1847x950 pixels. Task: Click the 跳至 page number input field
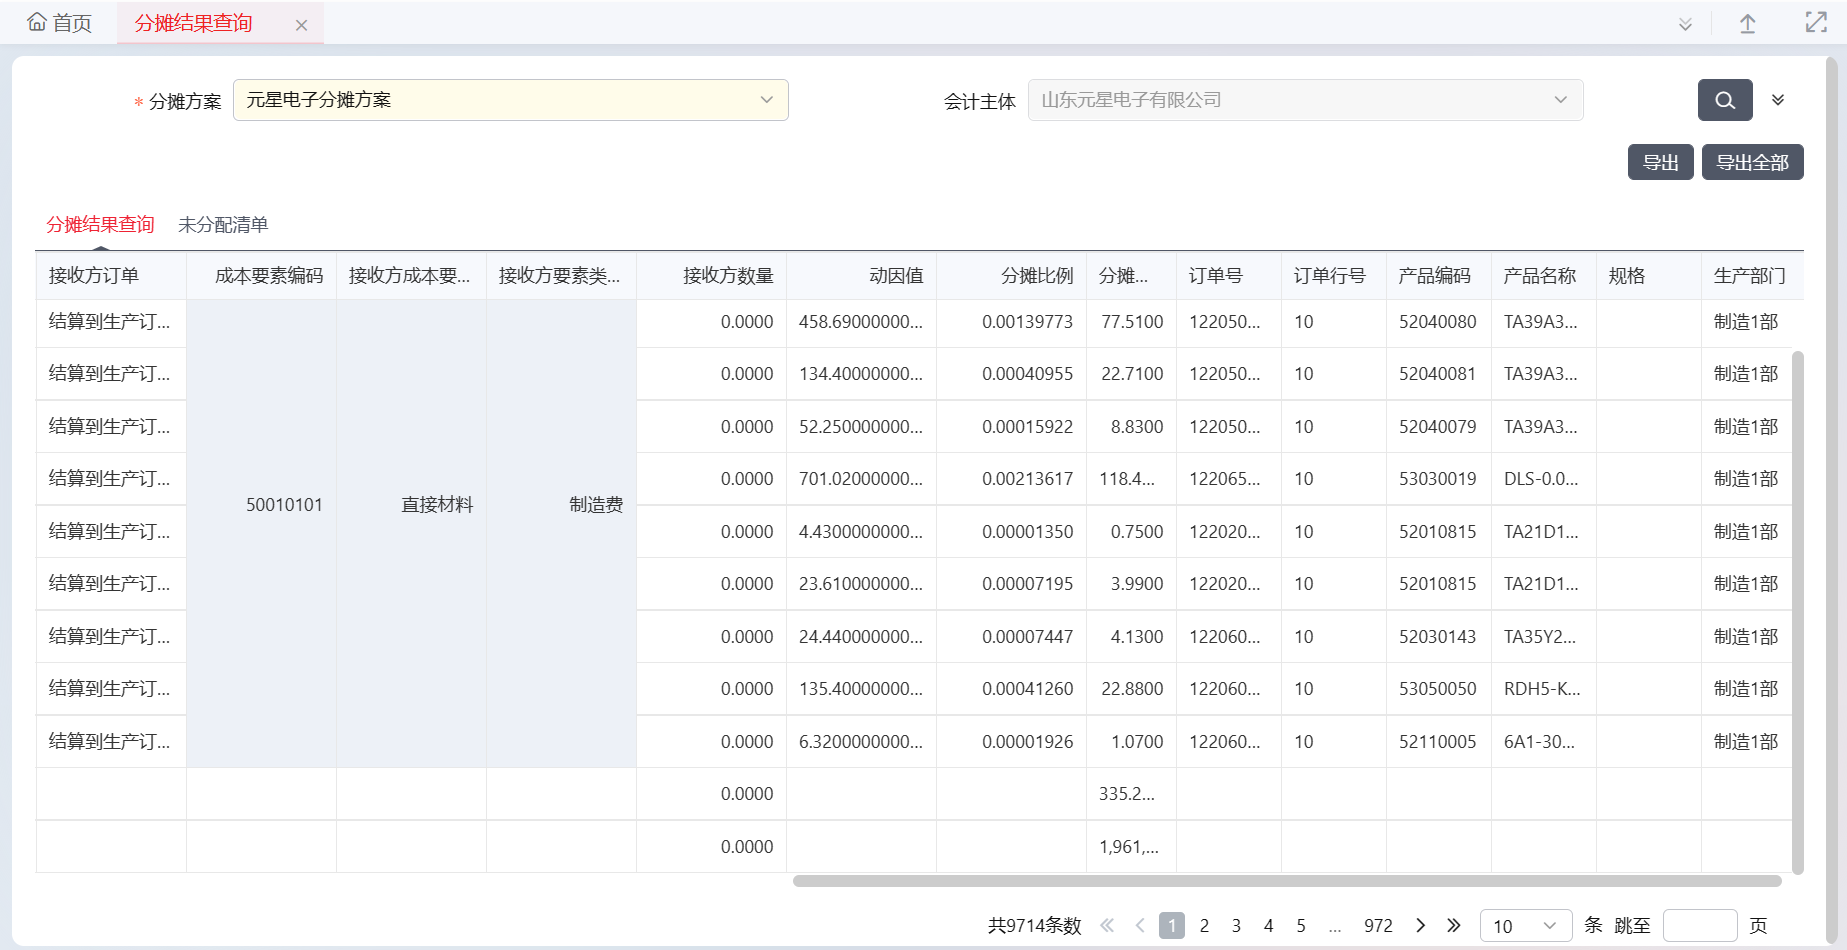tap(1700, 925)
